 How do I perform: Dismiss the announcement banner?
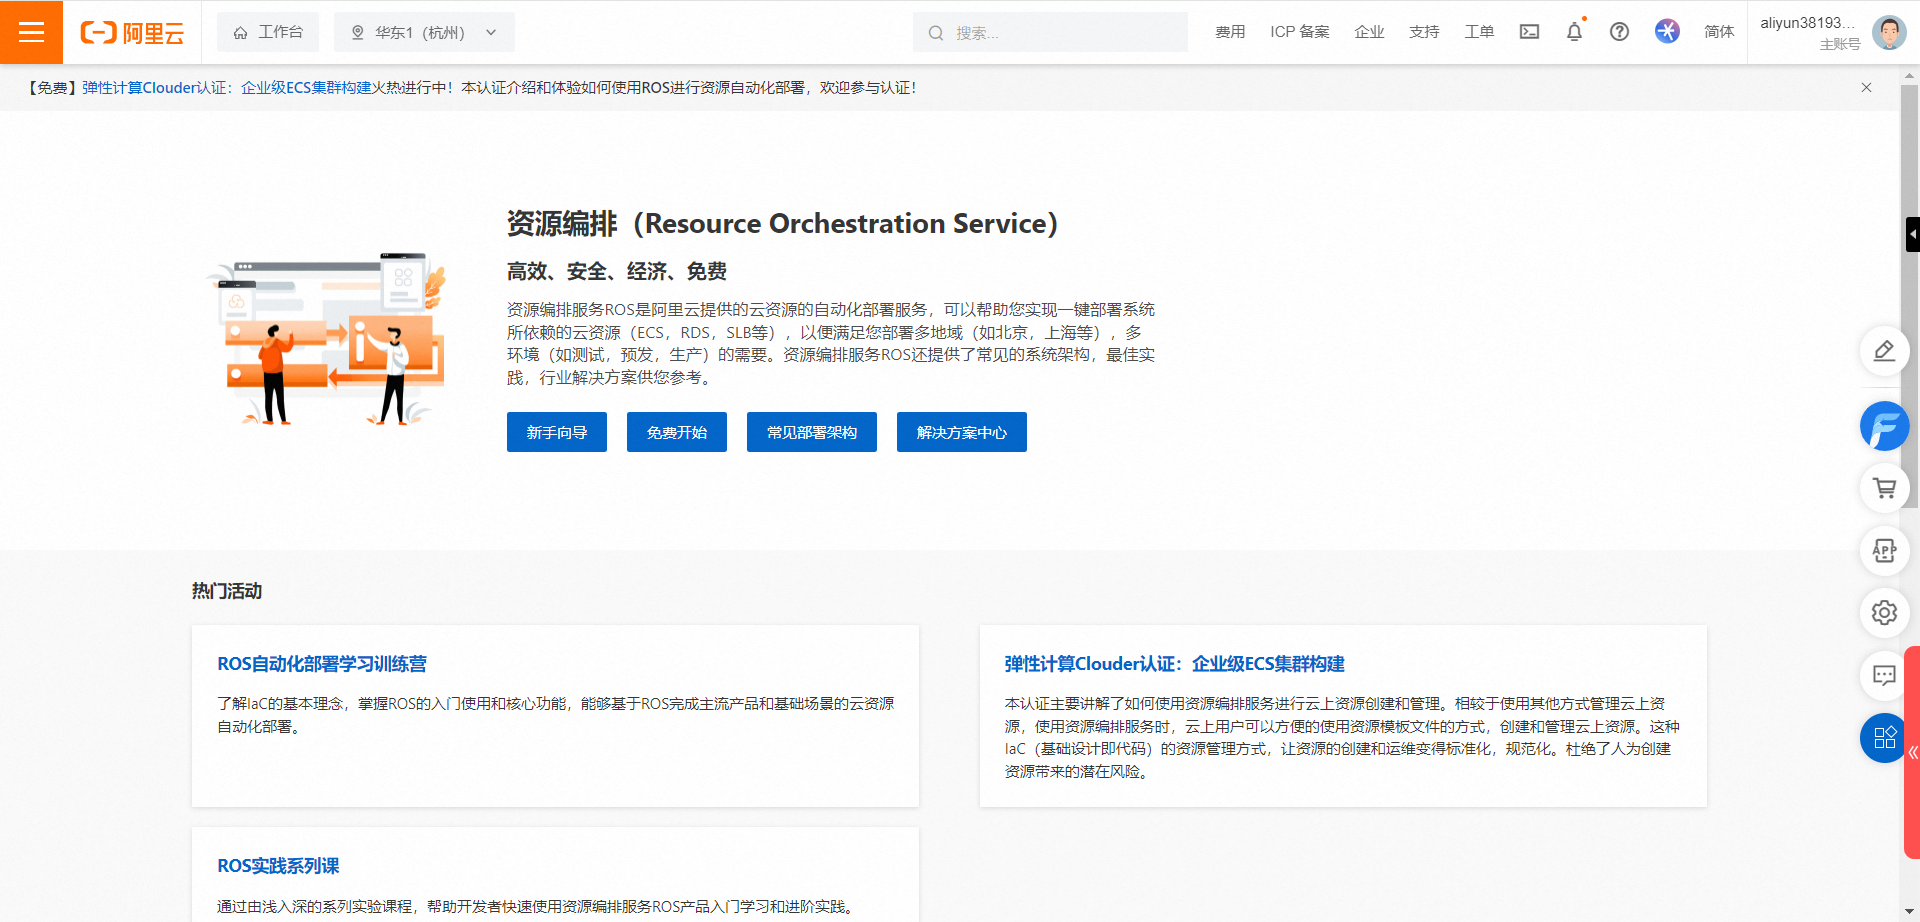pos(1866,87)
